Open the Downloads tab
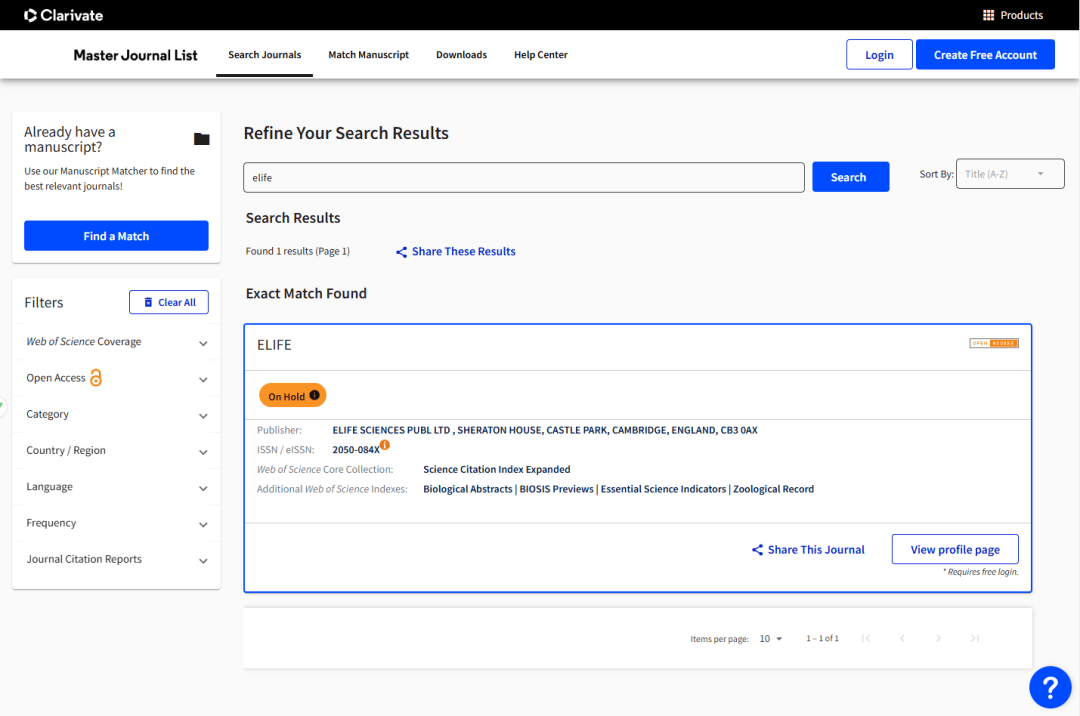The image size is (1080, 716). point(461,55)
